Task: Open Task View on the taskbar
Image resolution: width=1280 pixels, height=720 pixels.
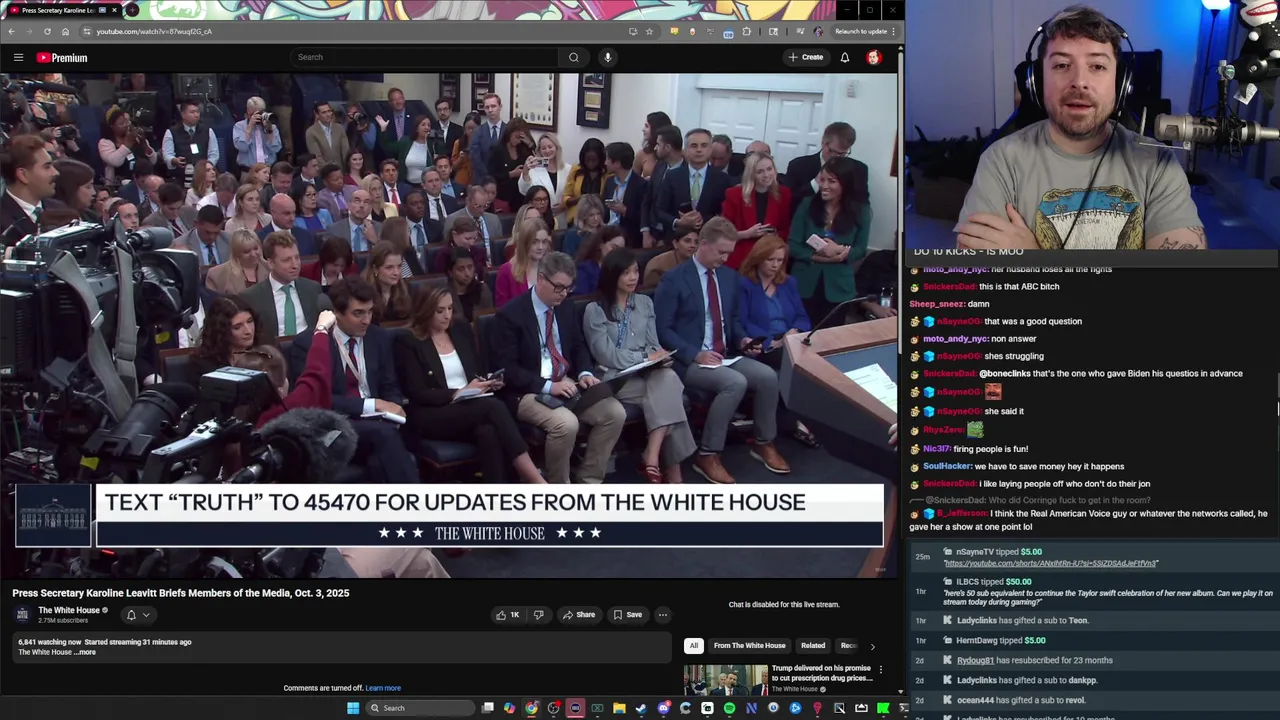Action: click(487, 708)
